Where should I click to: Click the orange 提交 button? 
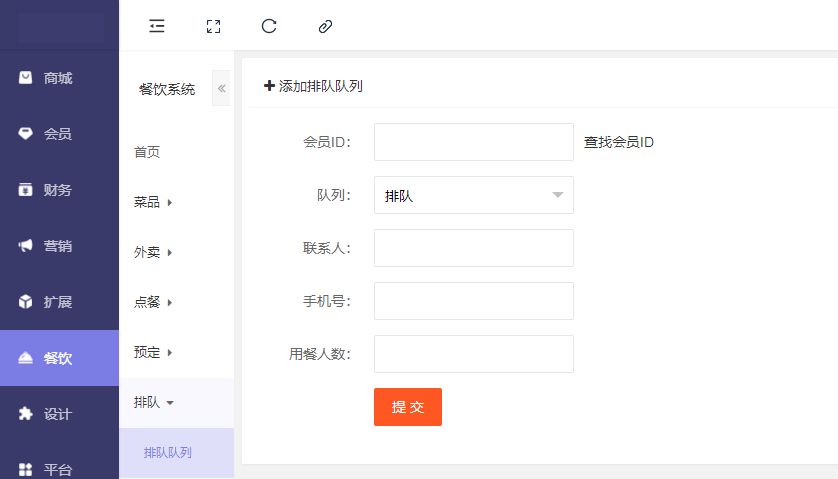(407, 407)
